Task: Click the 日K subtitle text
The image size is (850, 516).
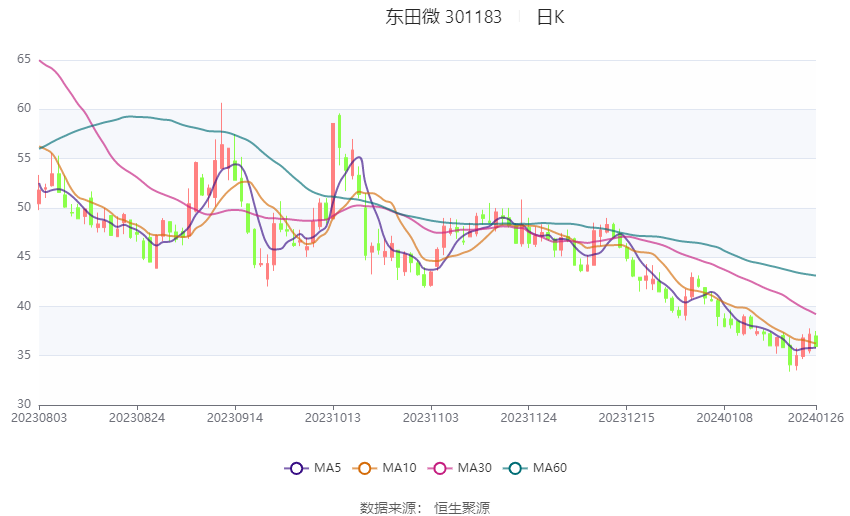Action: (550, 17)
